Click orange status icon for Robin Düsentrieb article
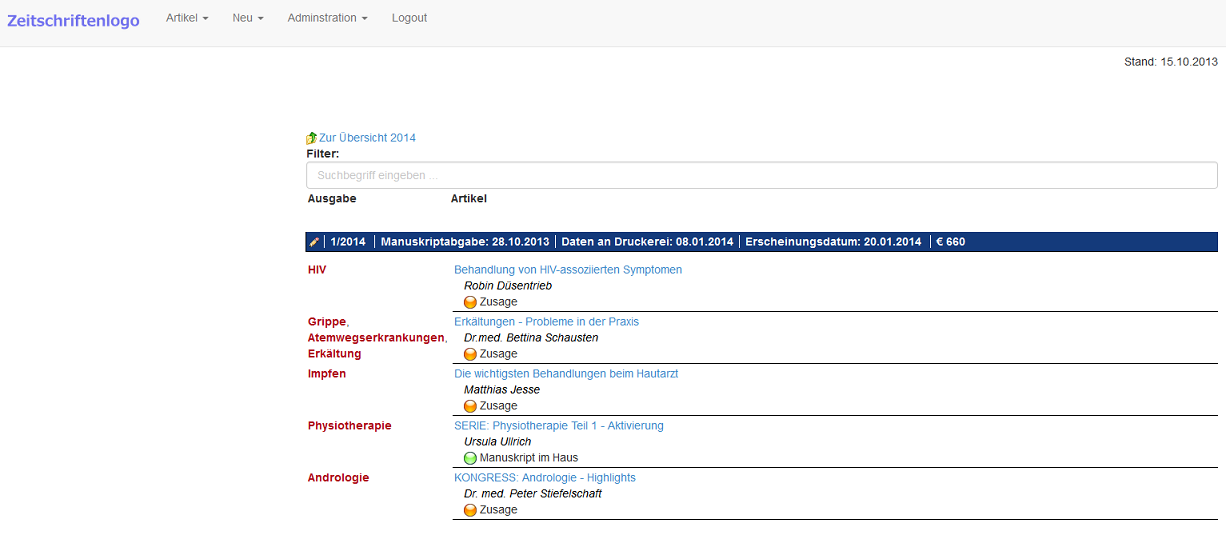1226x555 pixels. coord(470,302)
